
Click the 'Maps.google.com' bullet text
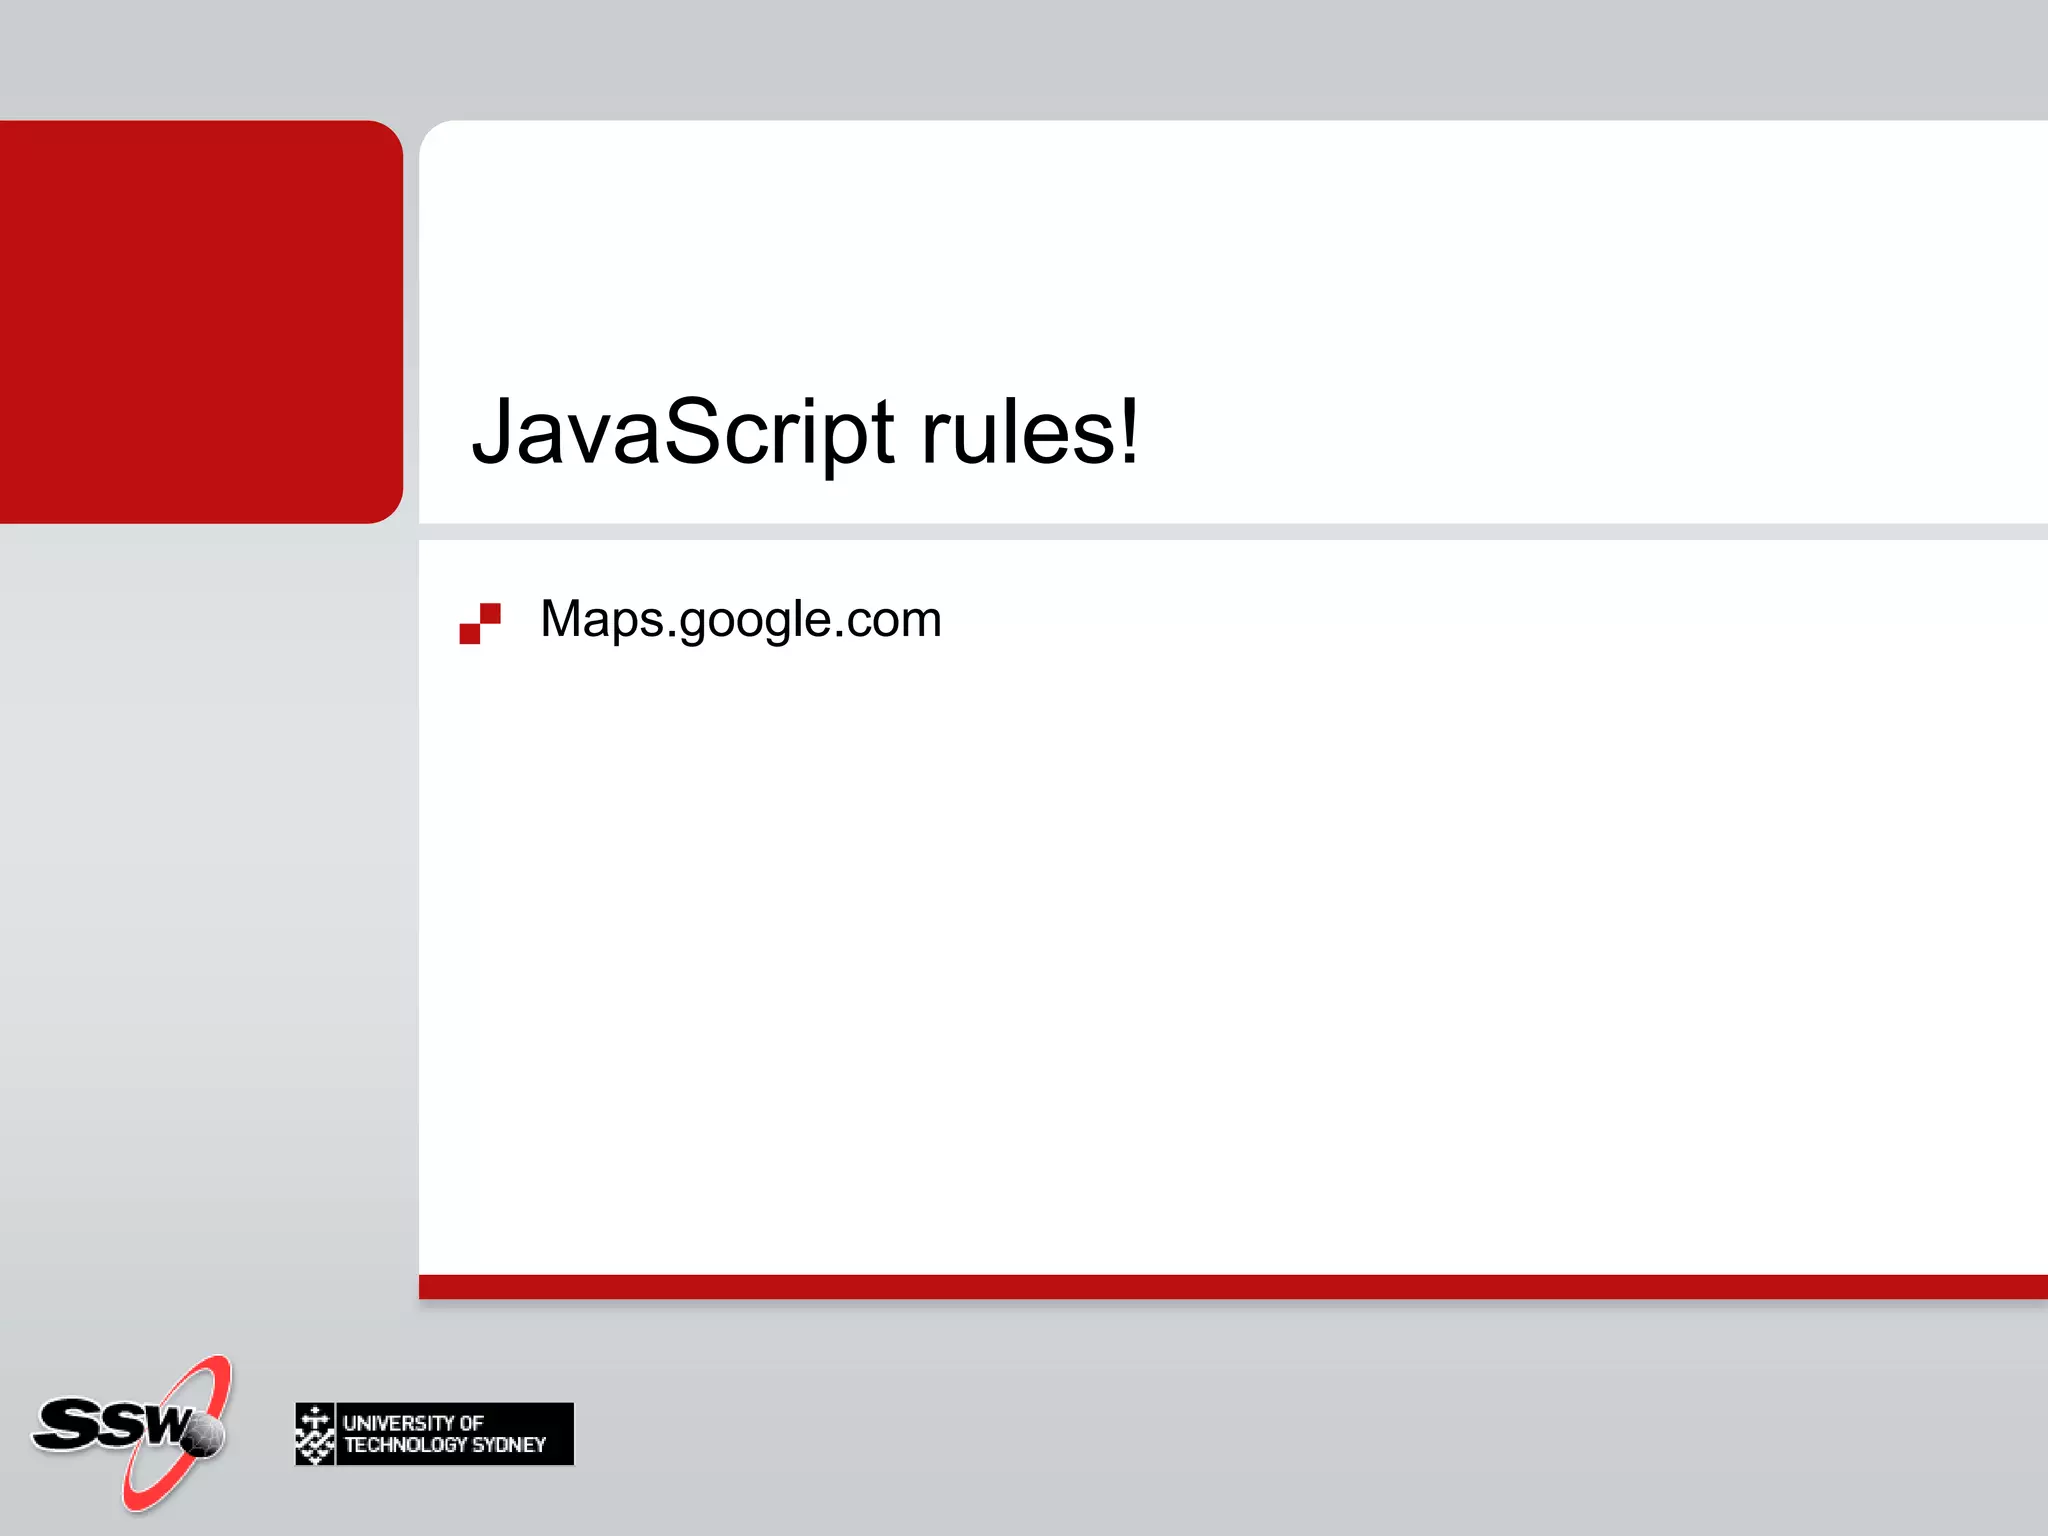pos(741,620)
